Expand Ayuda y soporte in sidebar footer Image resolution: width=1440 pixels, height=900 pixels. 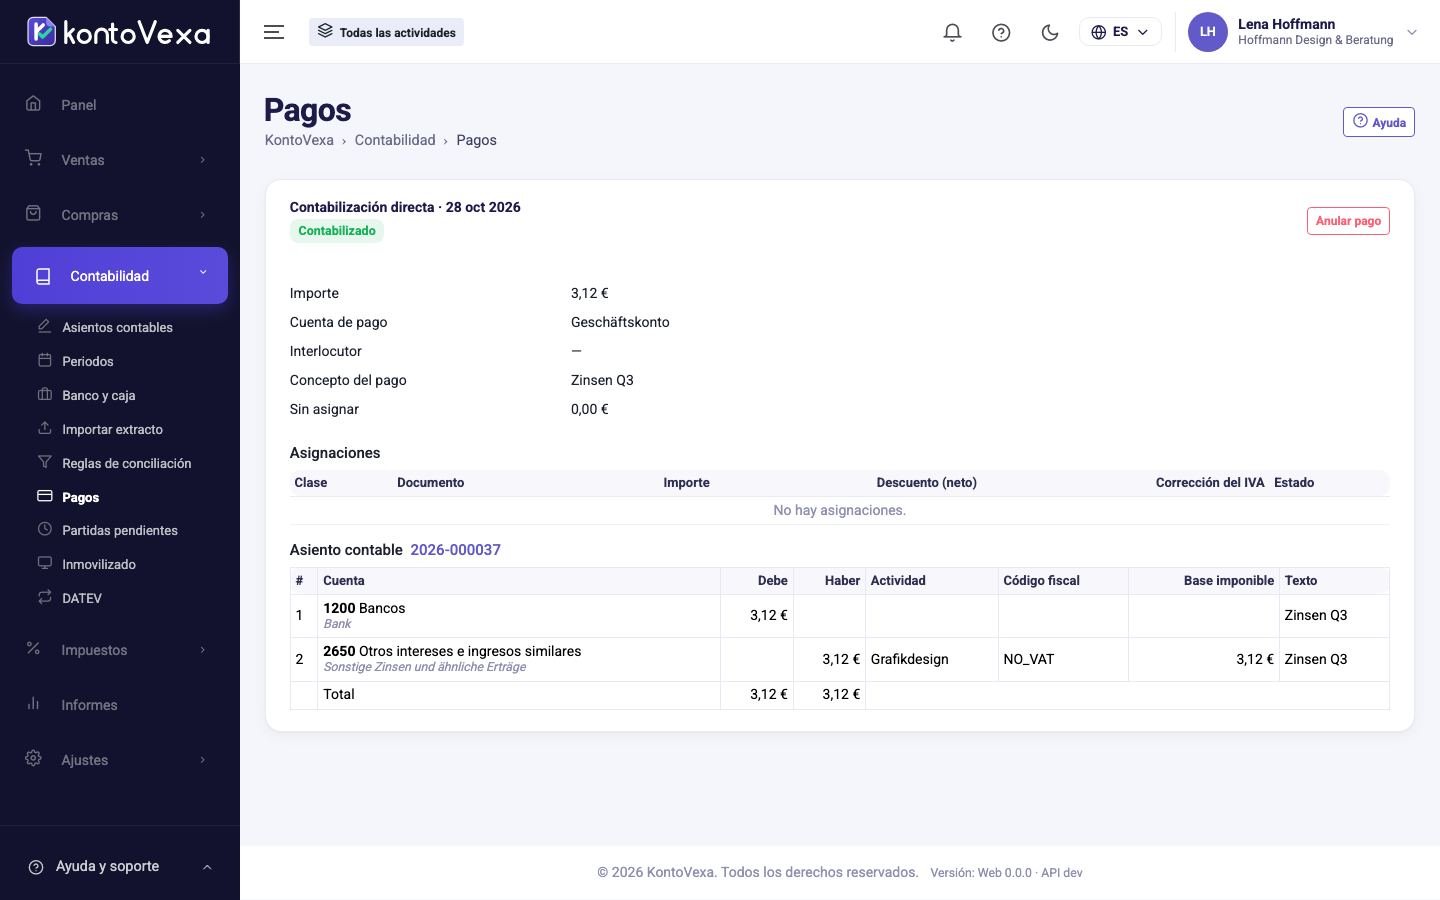tap(120, 867)
